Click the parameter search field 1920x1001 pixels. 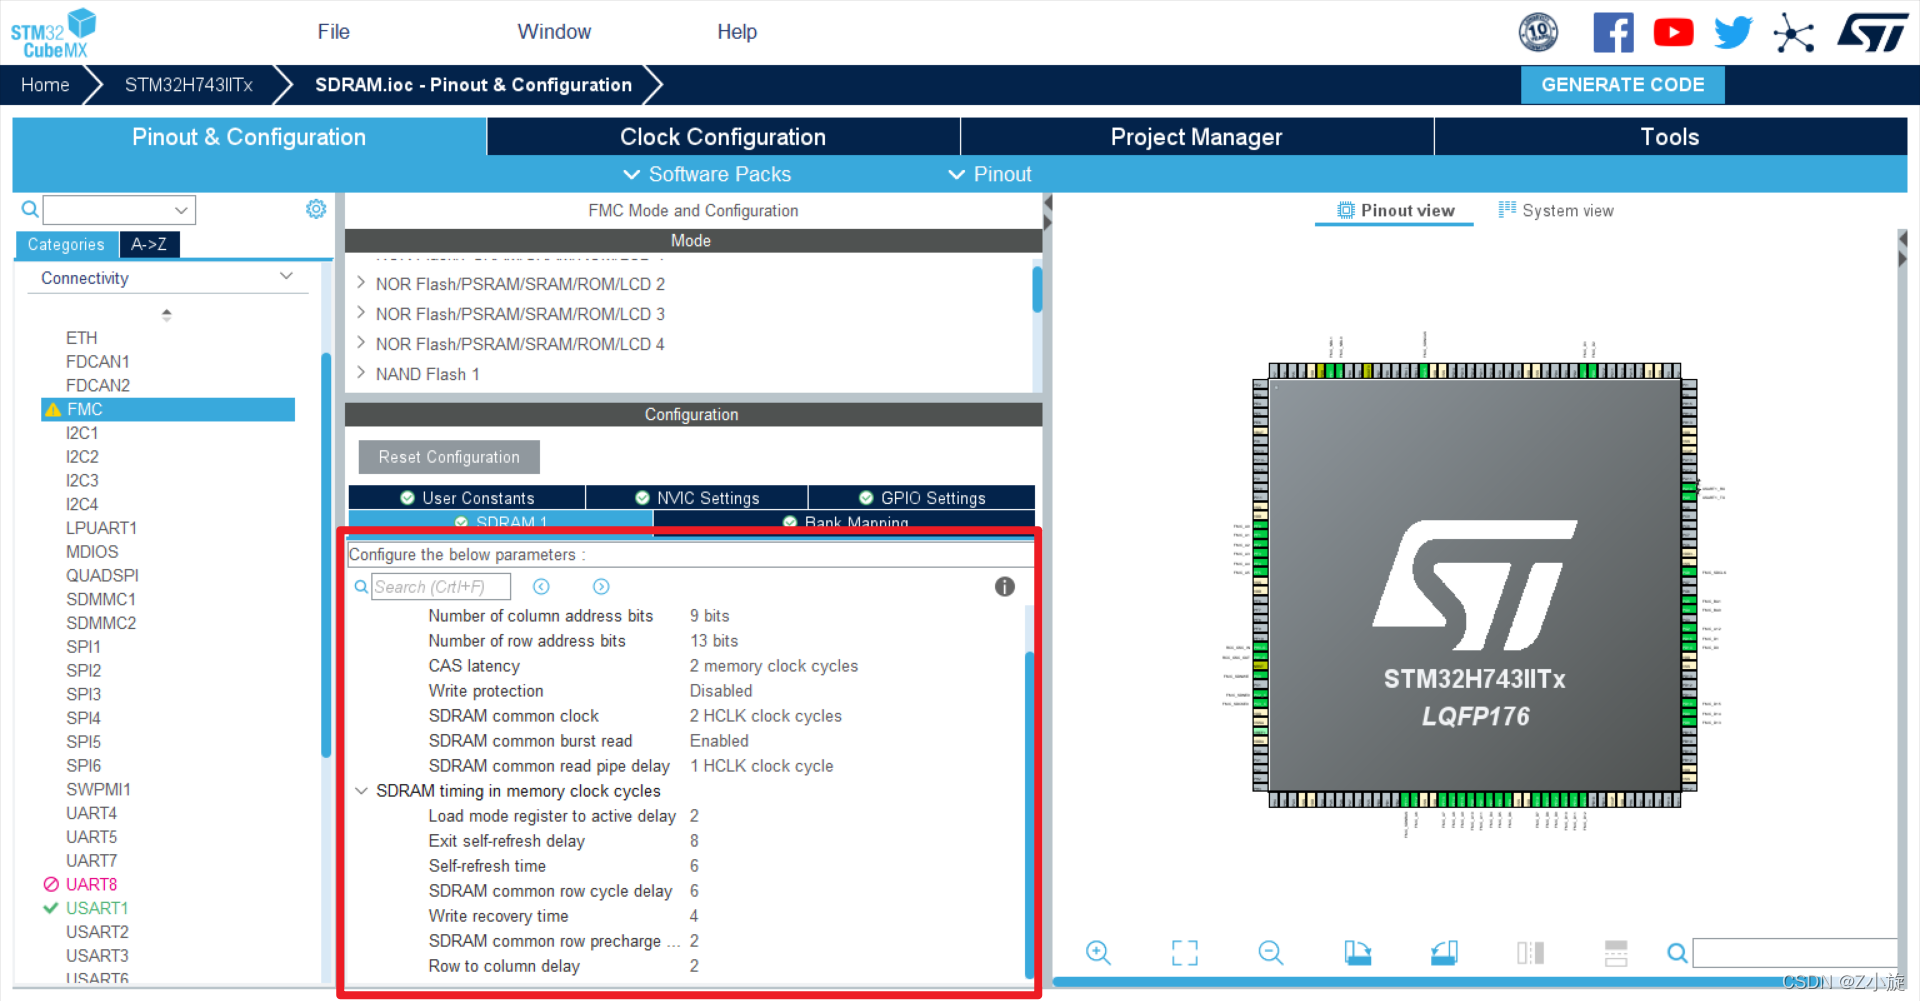click(x=441, y=587)
